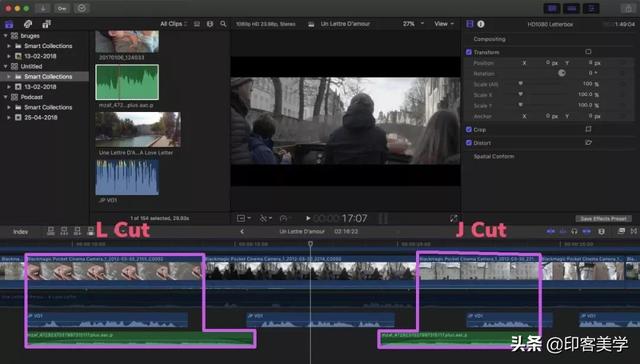The height and width of the screenshot is (364, 640).
Task: Click connect clip to primary storyline icon
Action: [51, 232]
